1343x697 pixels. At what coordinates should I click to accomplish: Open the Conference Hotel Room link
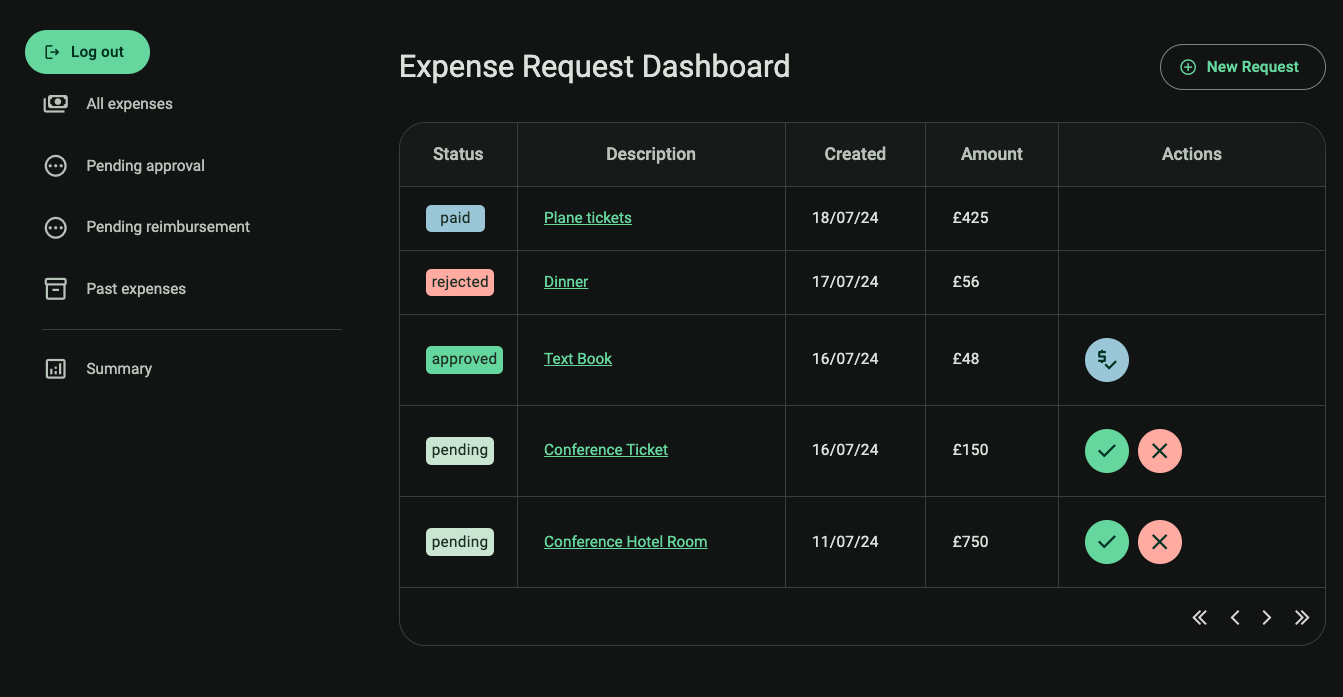coord(625,542)
